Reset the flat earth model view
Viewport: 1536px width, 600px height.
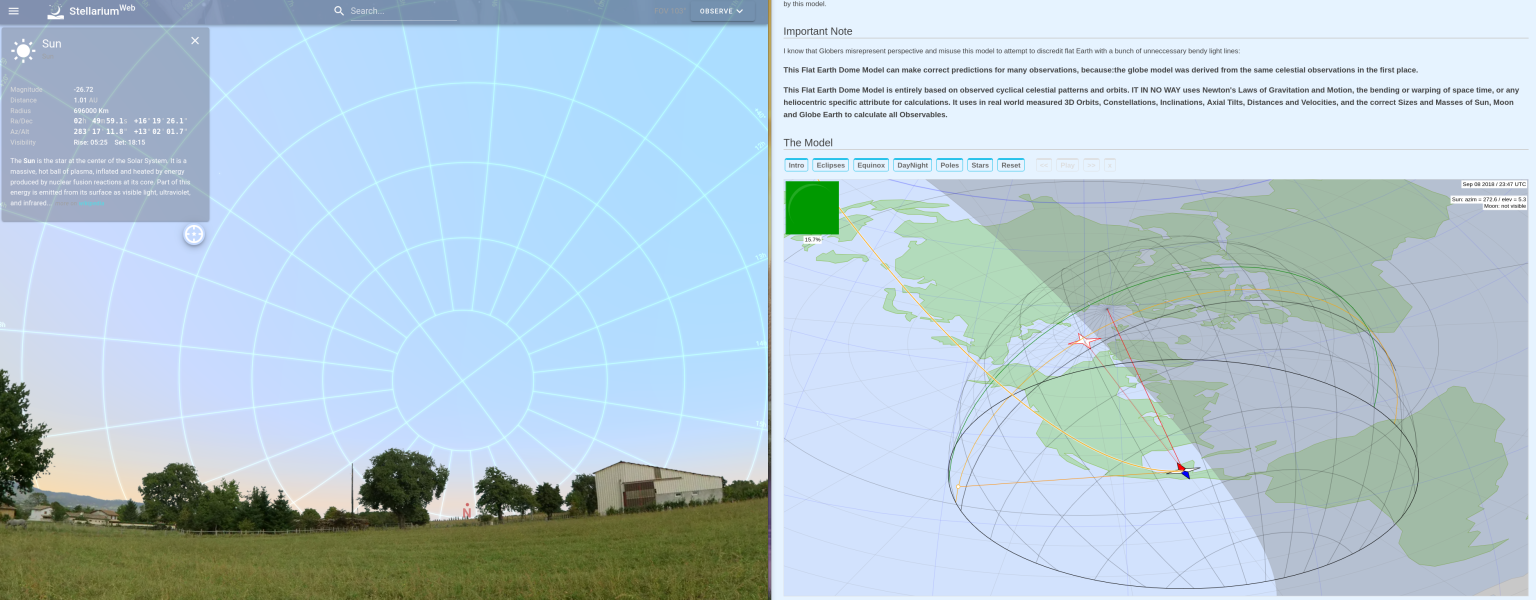pyautogui.click(x=1010, y=165)
